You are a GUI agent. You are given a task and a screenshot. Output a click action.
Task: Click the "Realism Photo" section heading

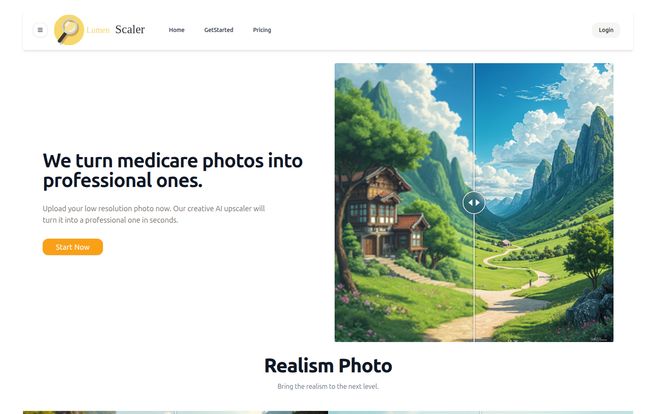coord(328,366)
